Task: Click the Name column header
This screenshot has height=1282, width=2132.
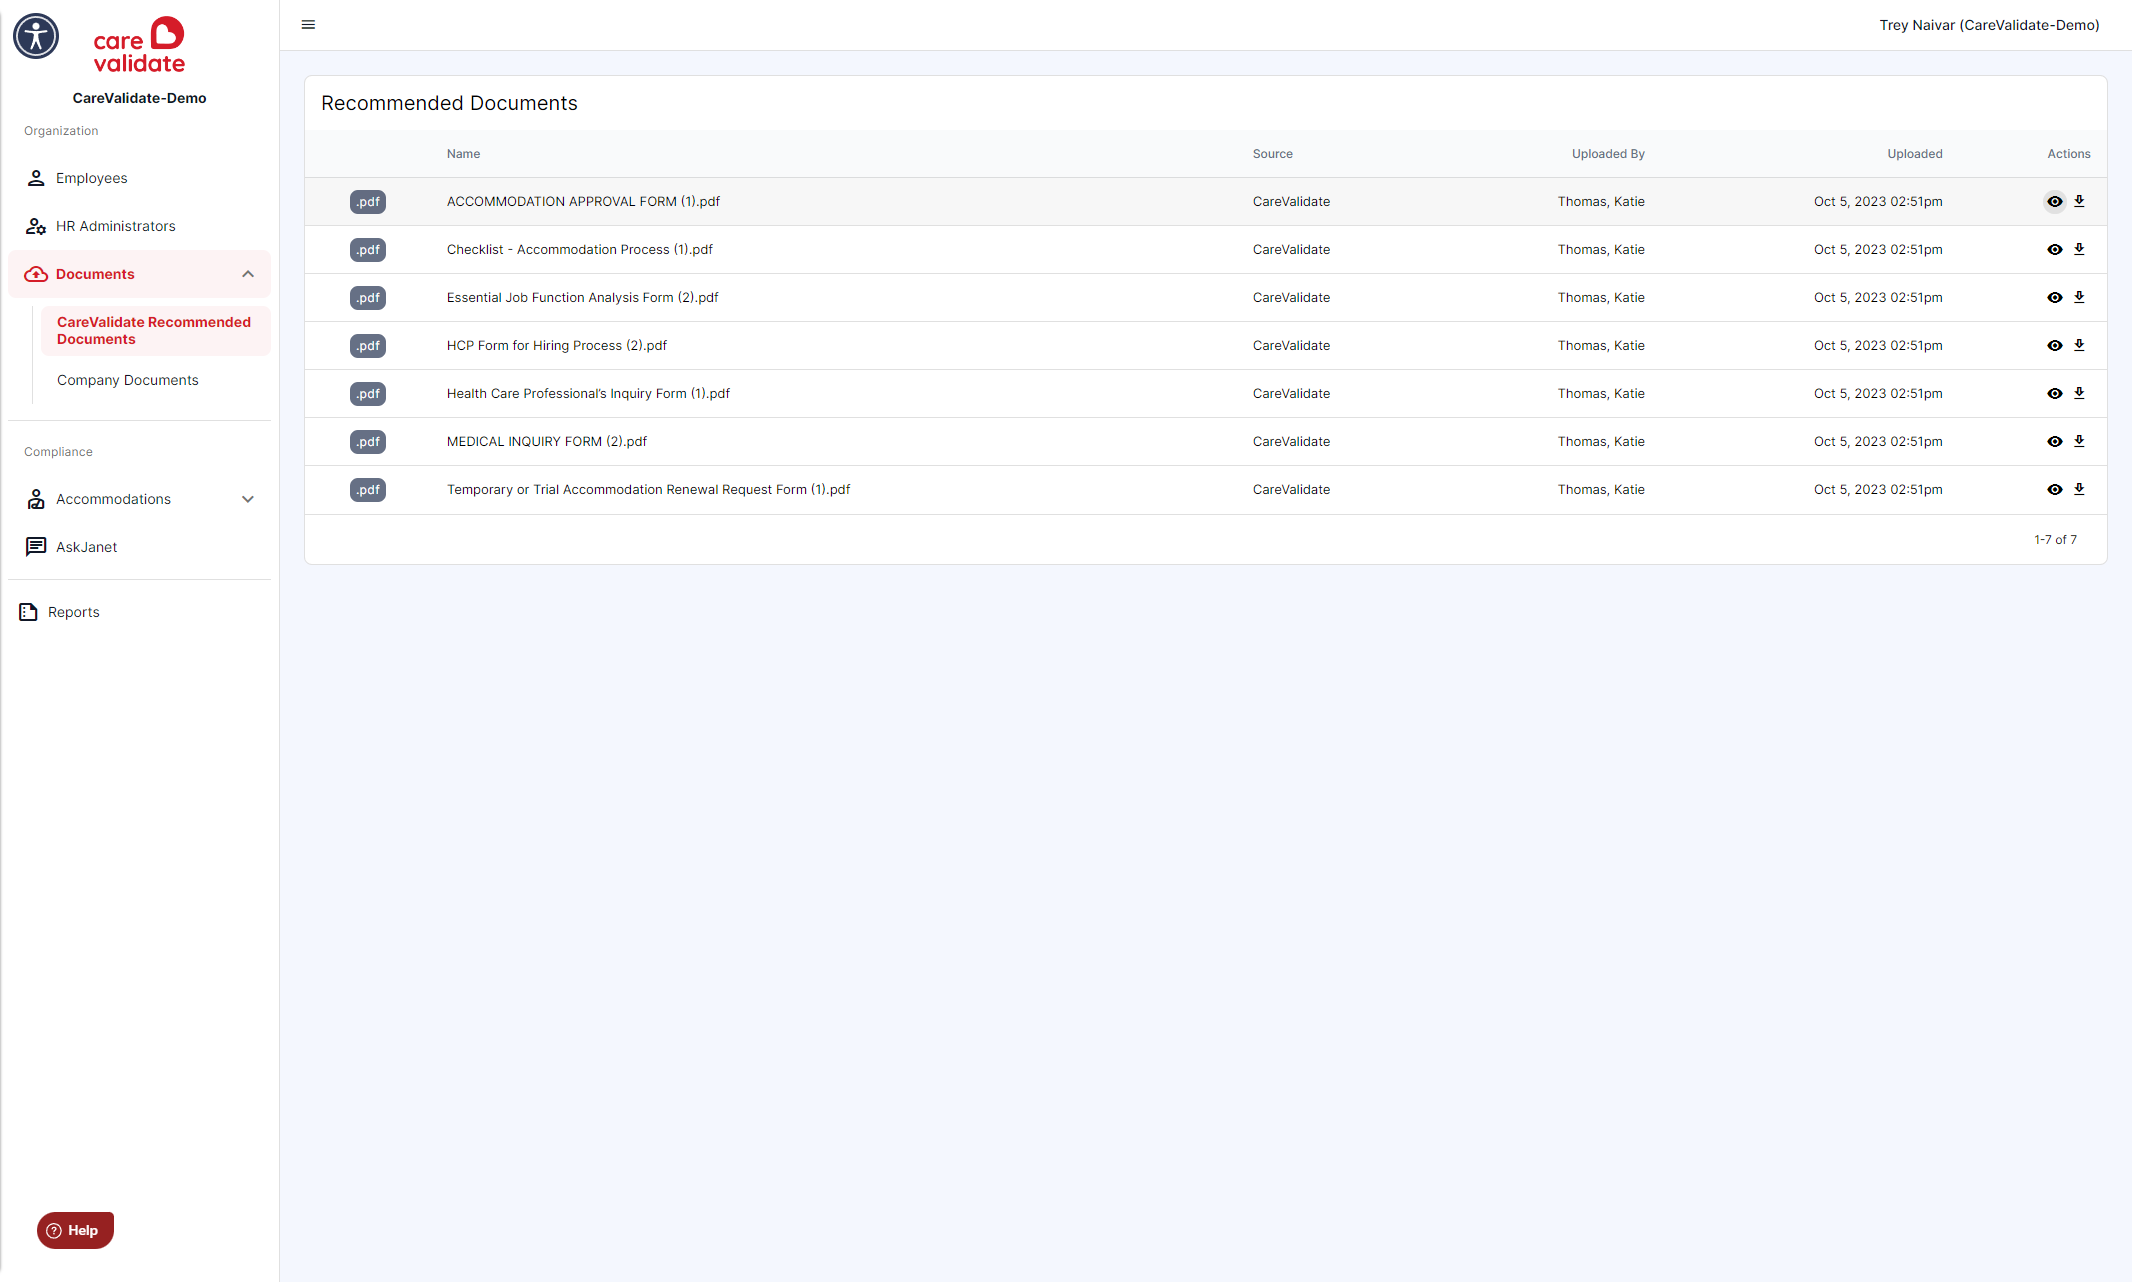Action: [x=463, y=154]
